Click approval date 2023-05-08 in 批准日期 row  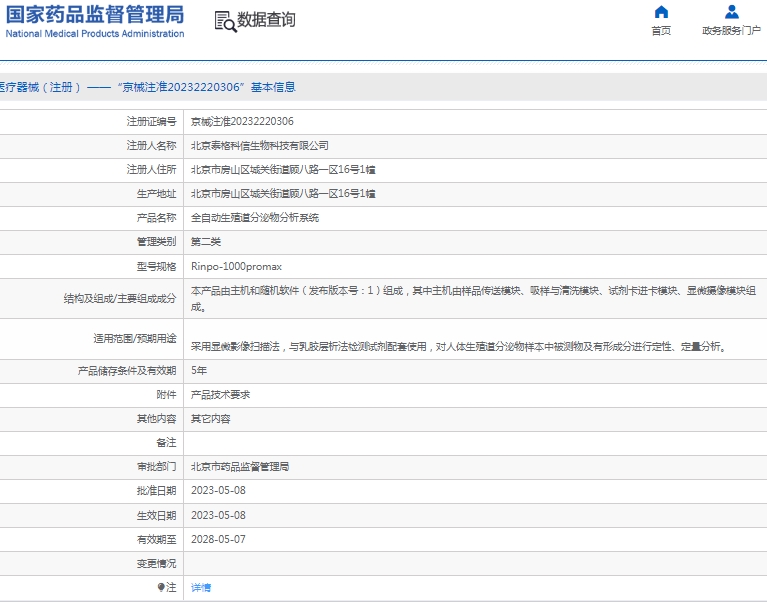click(218, 491)
